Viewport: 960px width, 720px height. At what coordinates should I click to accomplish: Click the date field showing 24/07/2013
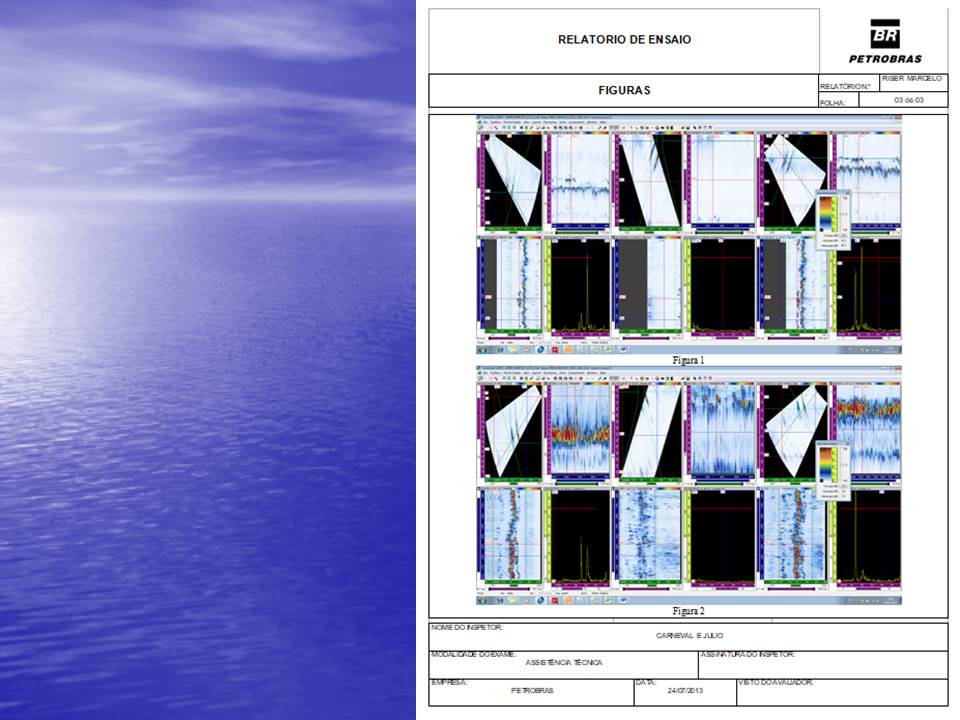[x=685, y=691]
